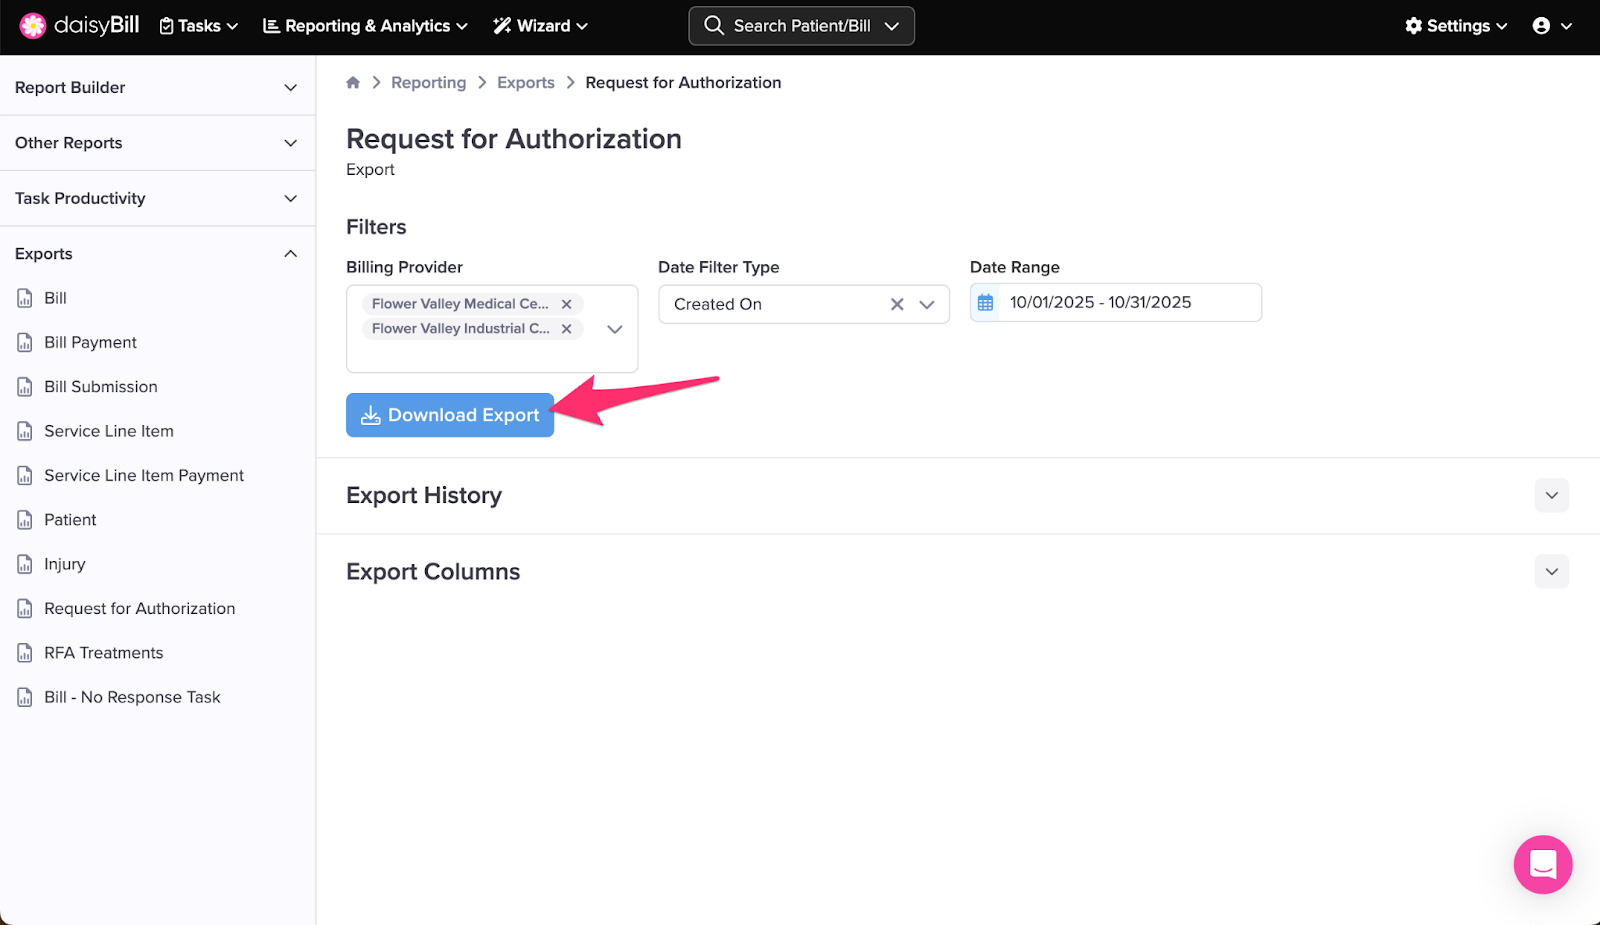Open the Wizard menu

click(540, 26)
